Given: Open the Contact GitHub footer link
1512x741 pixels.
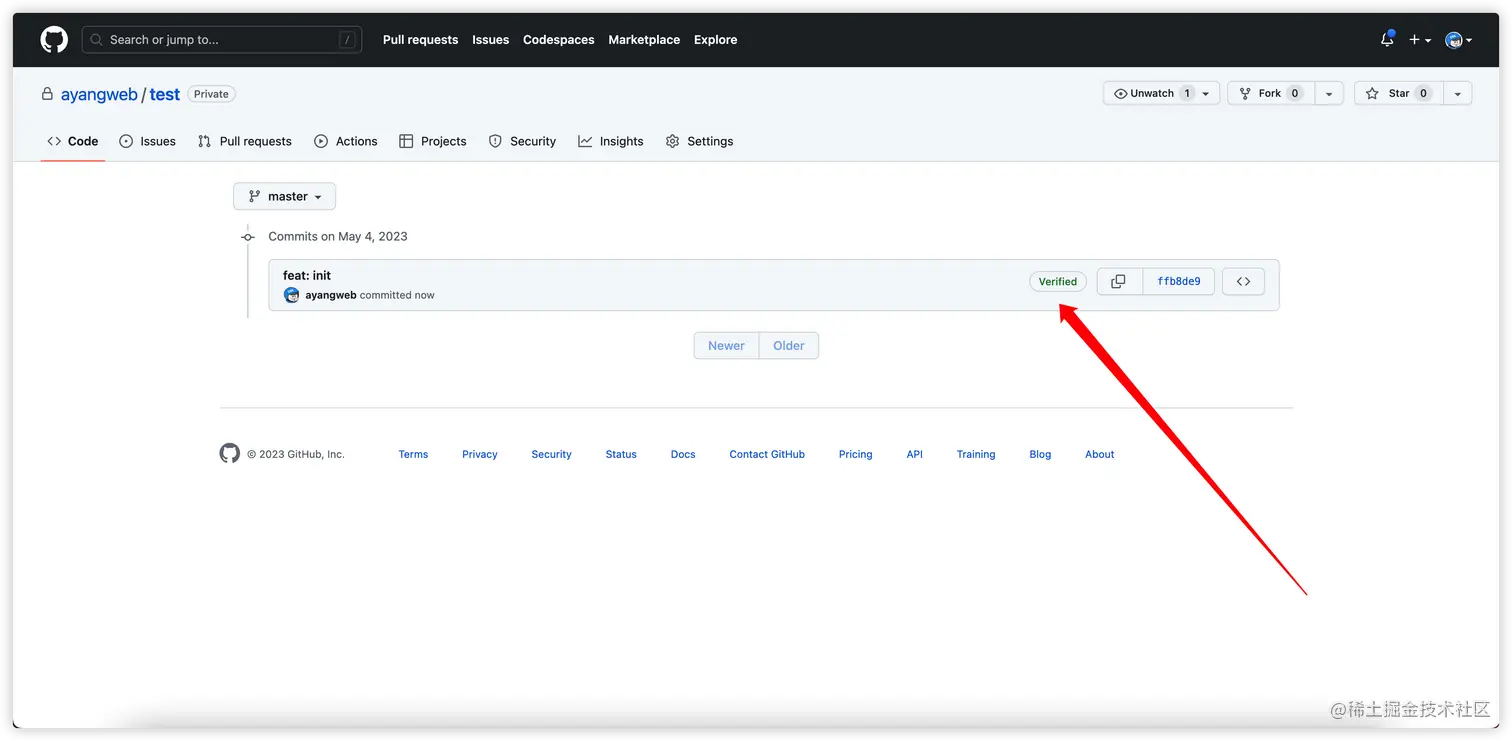Looking at the screenshot, I should click(767, 455).
